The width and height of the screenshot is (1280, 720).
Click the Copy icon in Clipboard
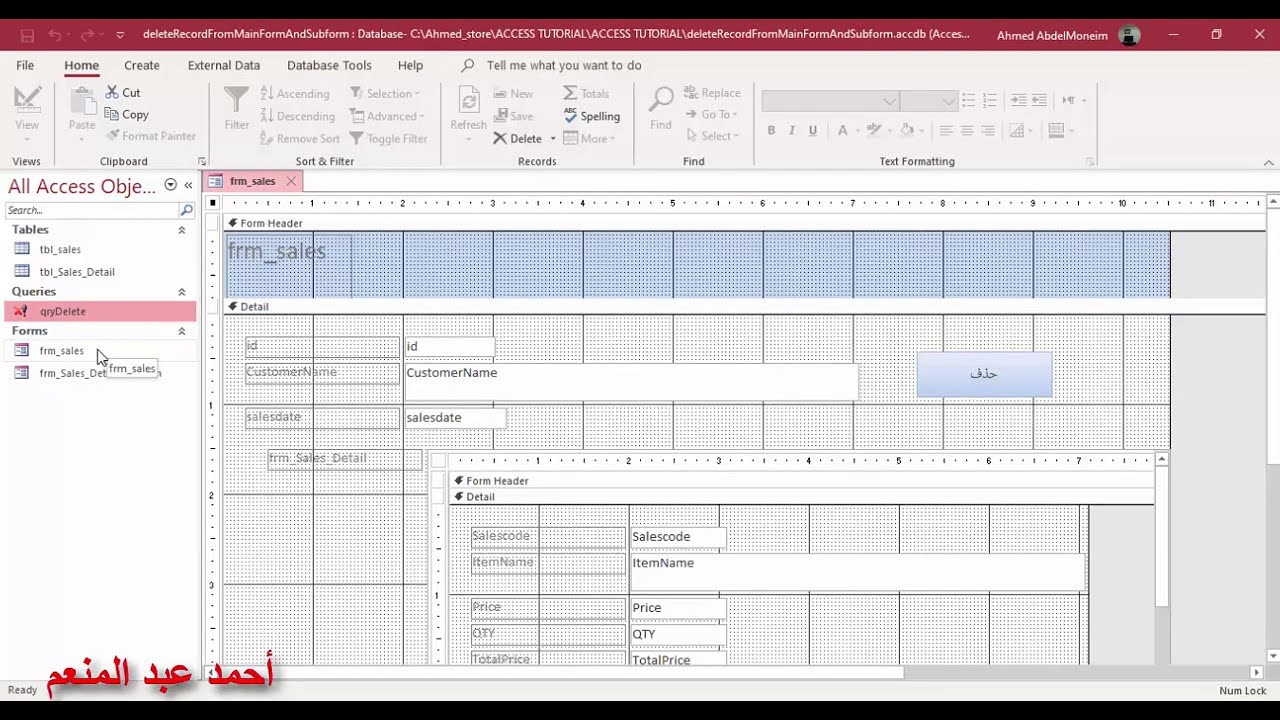(112, 114)
